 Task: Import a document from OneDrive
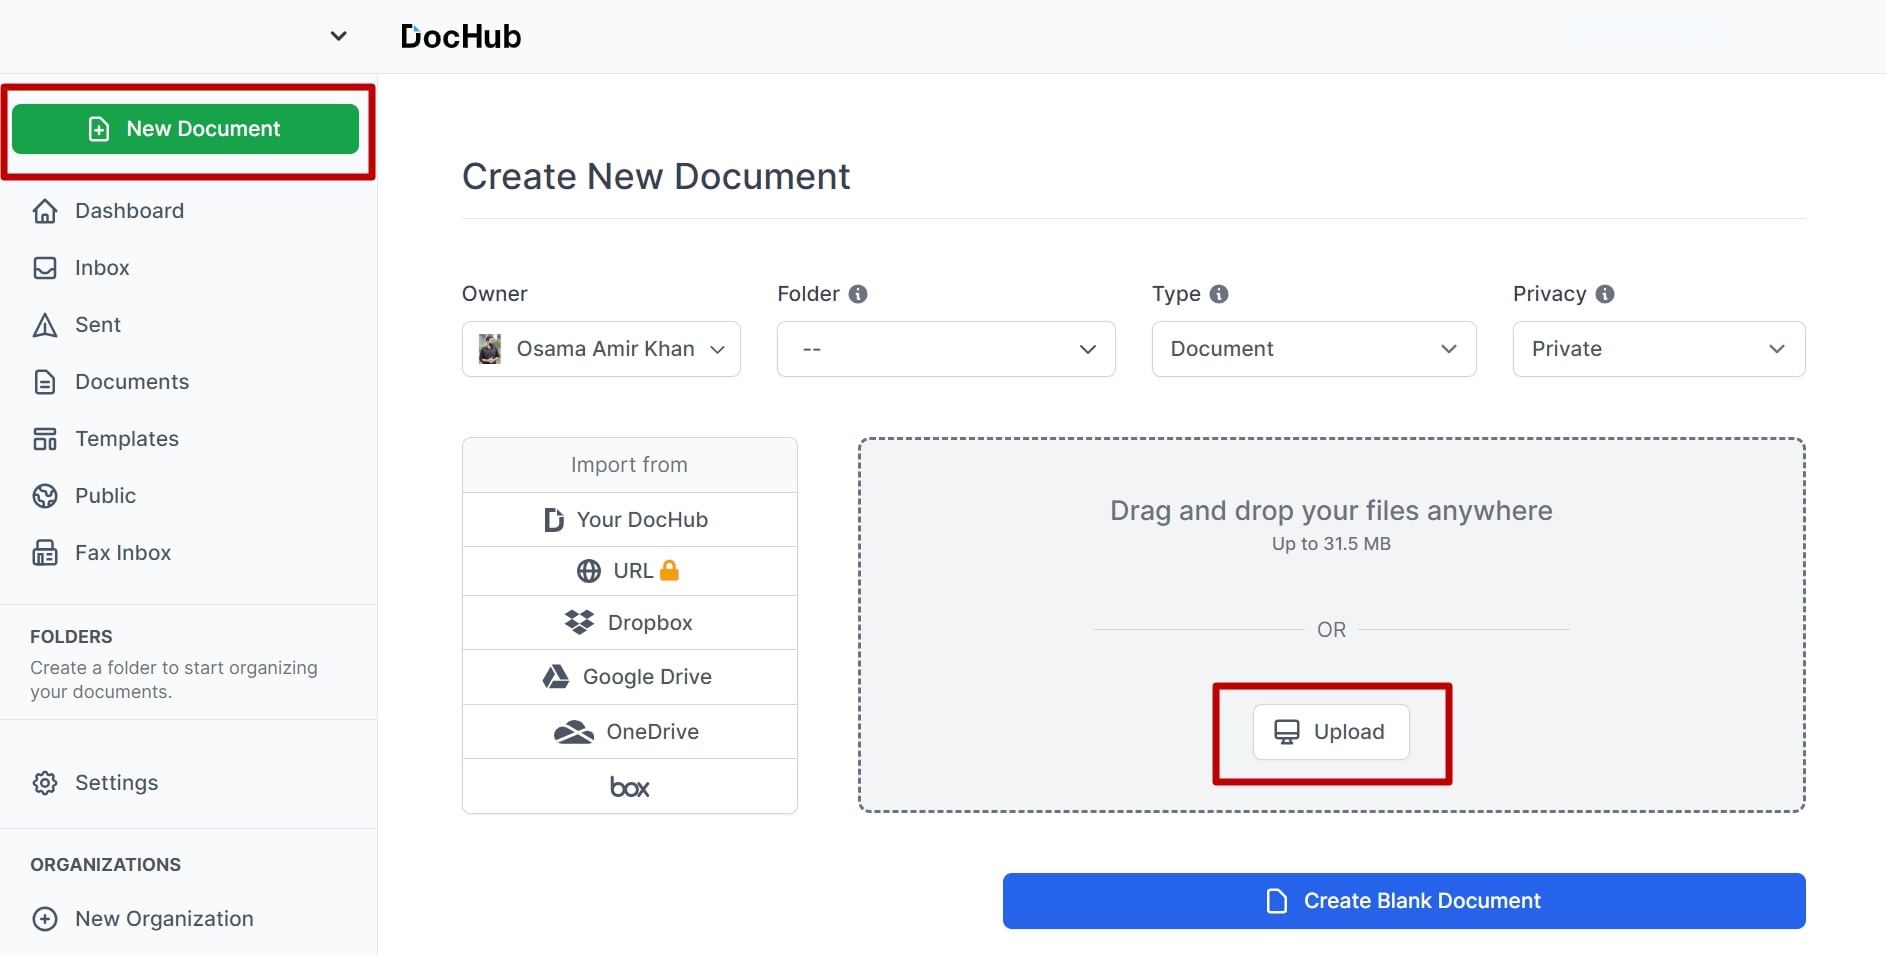629,731
